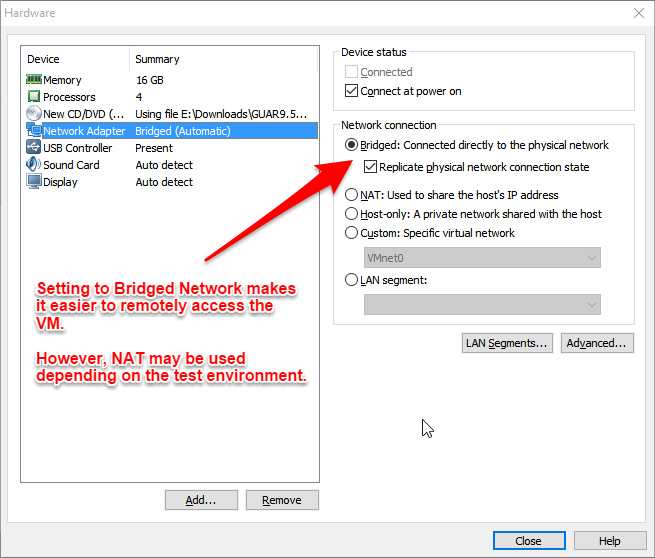Open the VMnet0 custom network dropdown

pos(481,258)
